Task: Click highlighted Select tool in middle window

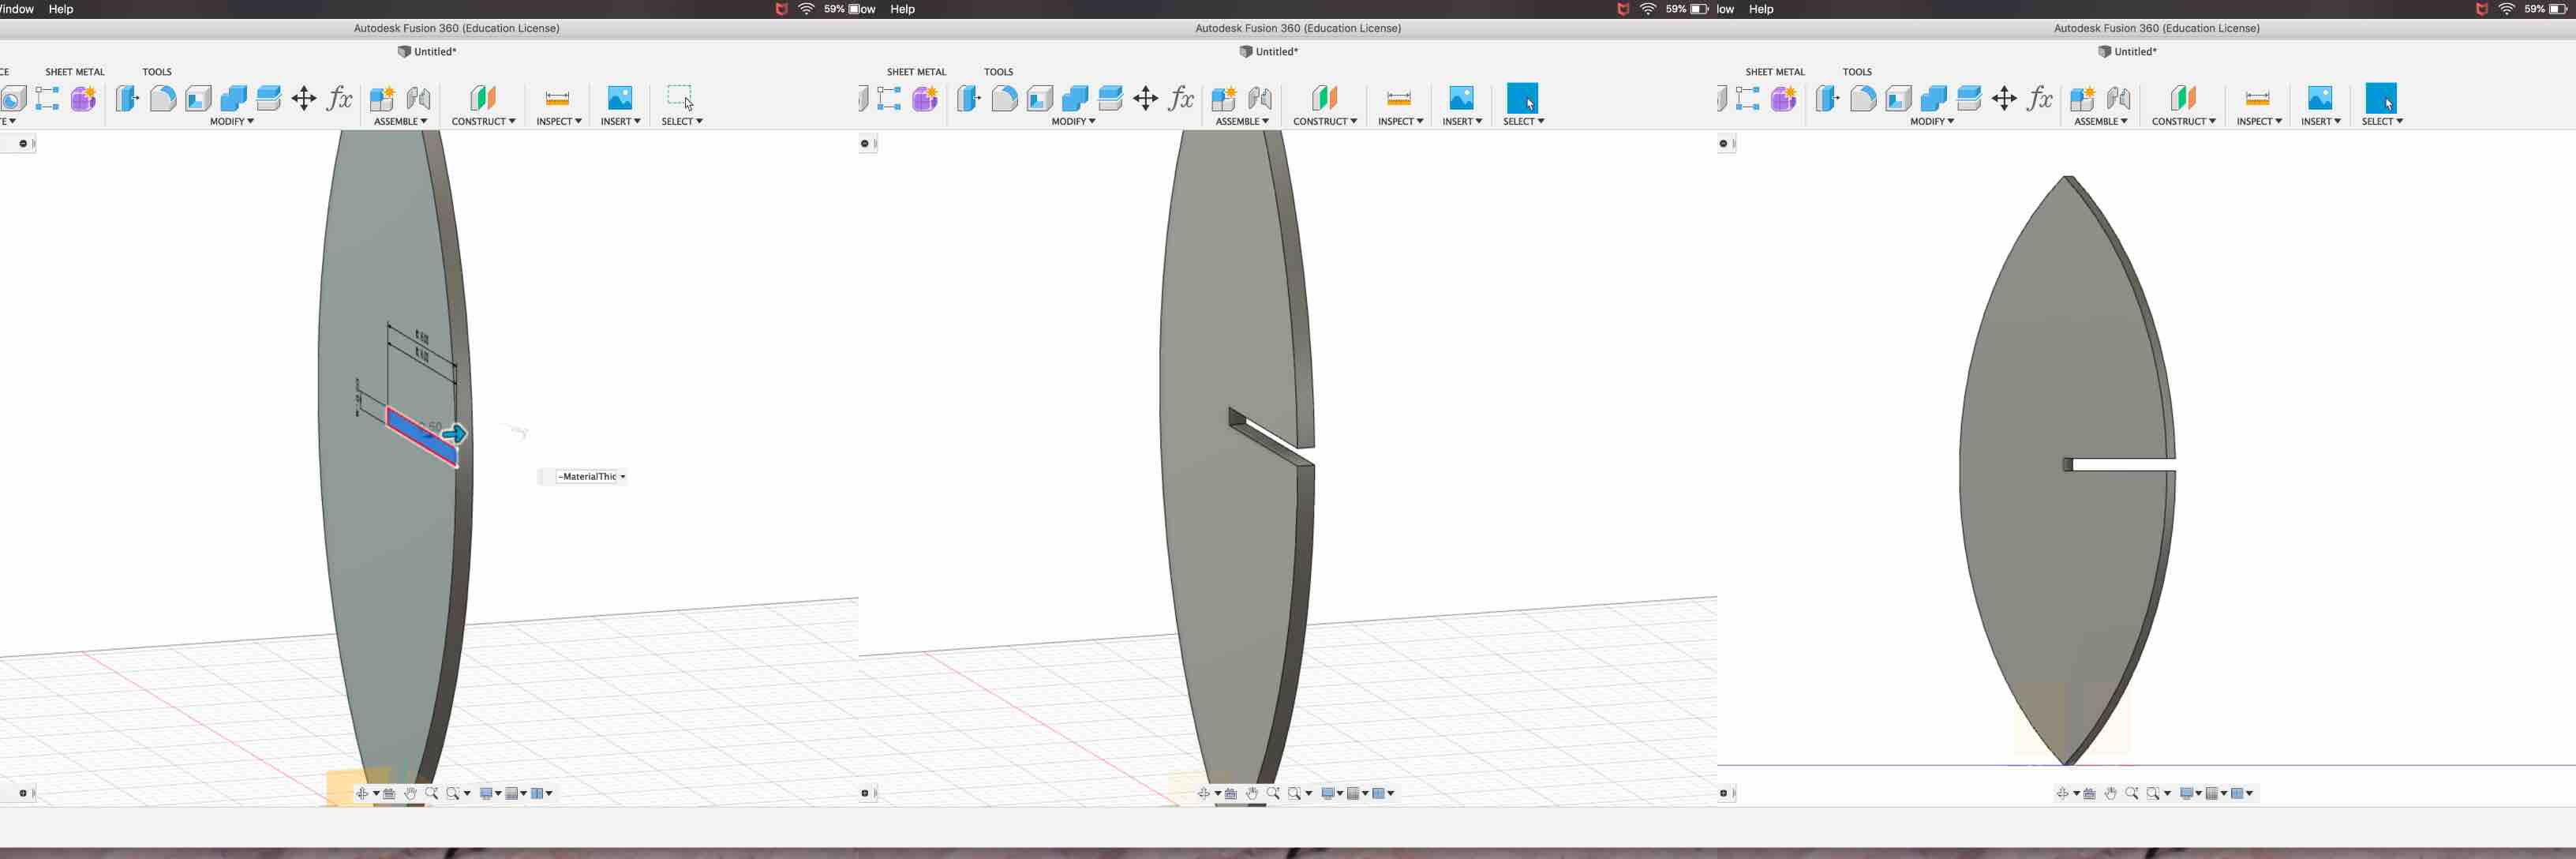Action: 1522,97
